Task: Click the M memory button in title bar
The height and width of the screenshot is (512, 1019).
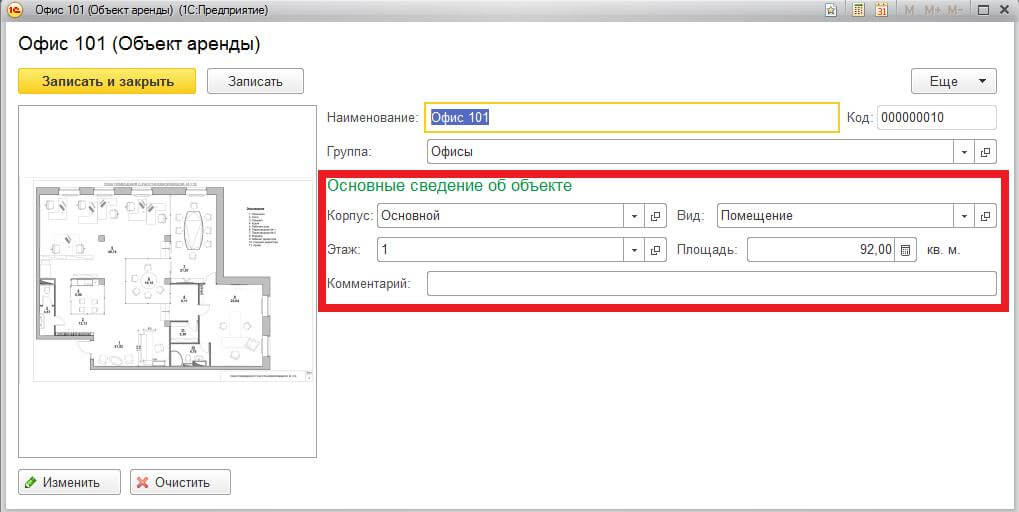Action: pyautogui.click(x=909, y=10)
